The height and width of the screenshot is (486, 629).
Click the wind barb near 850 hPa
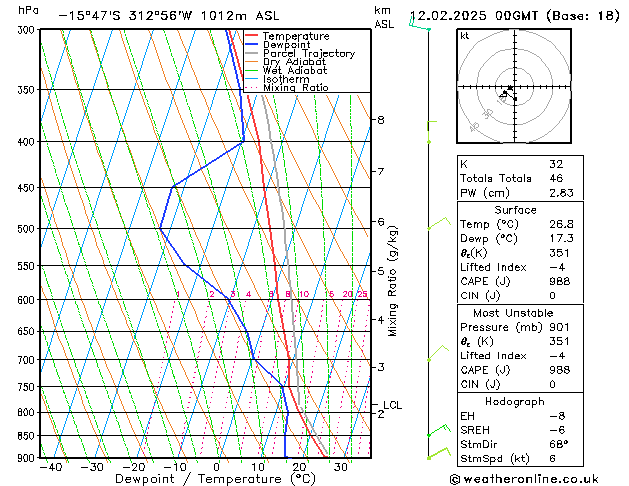435,430
